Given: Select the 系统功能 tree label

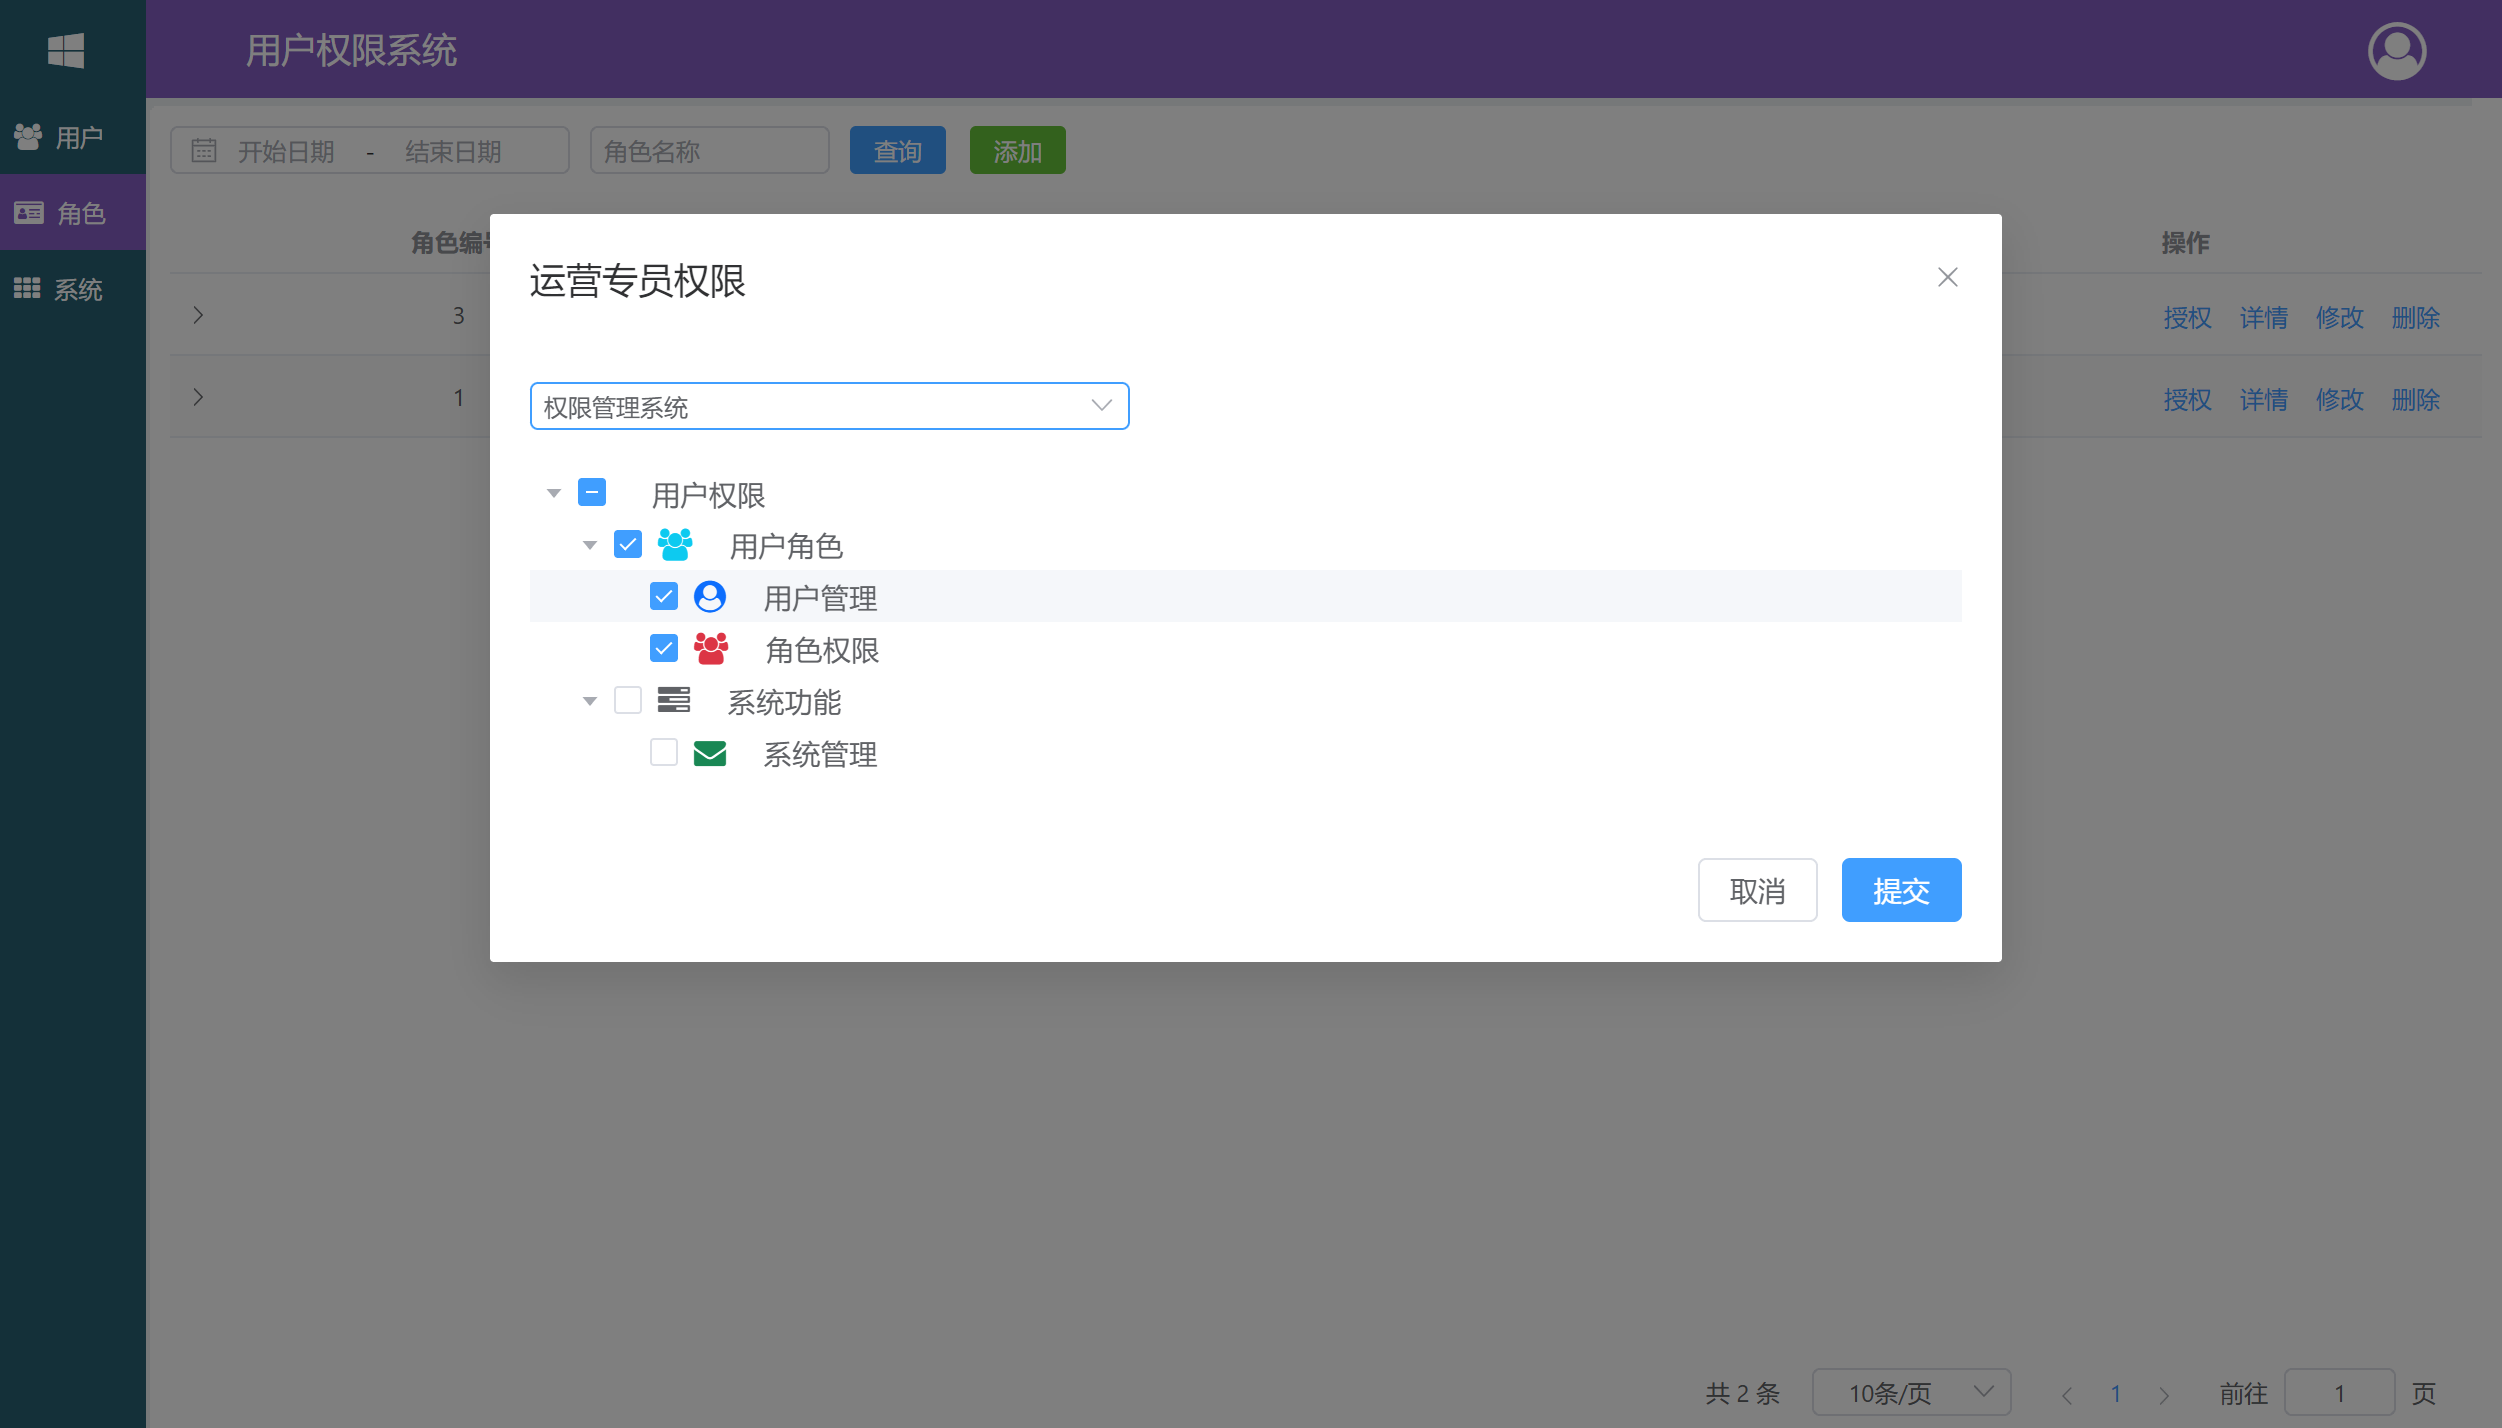Looking at the screenshot, I should (784, 702).
